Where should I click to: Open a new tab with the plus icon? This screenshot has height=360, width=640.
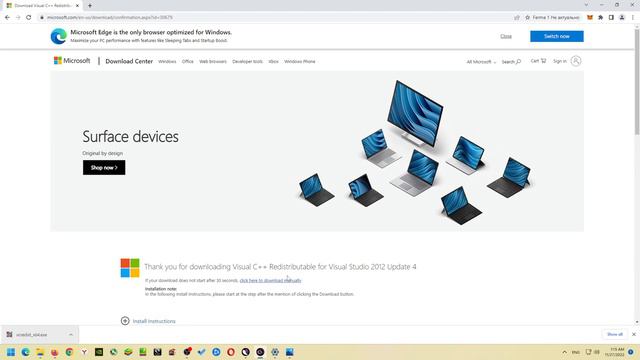point(90,6)
